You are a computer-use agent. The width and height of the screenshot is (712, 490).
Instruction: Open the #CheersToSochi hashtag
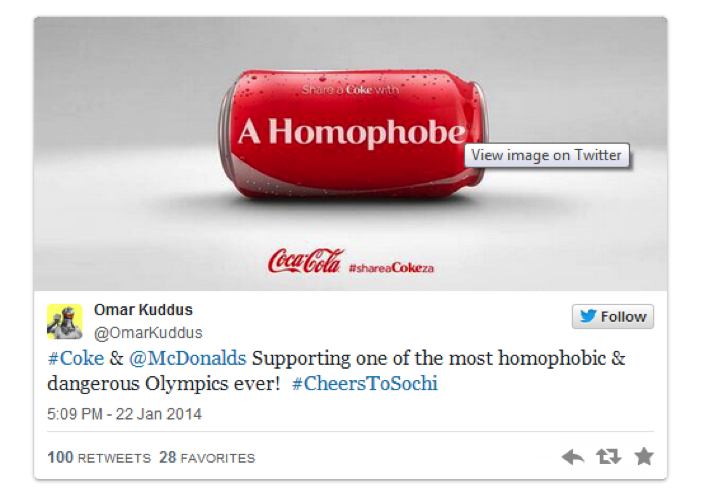click(365, 383)
